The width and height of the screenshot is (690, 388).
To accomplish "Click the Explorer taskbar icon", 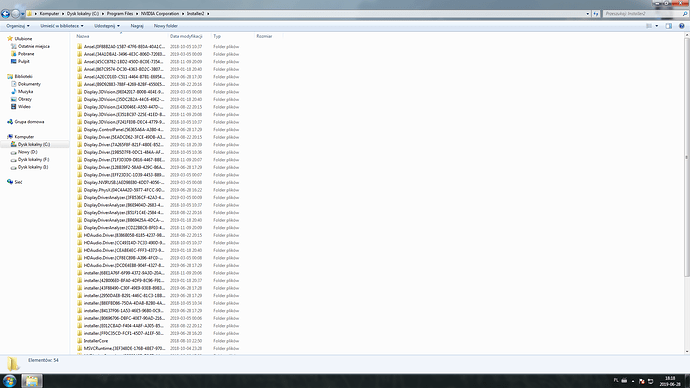I will [x=31, y=381].
